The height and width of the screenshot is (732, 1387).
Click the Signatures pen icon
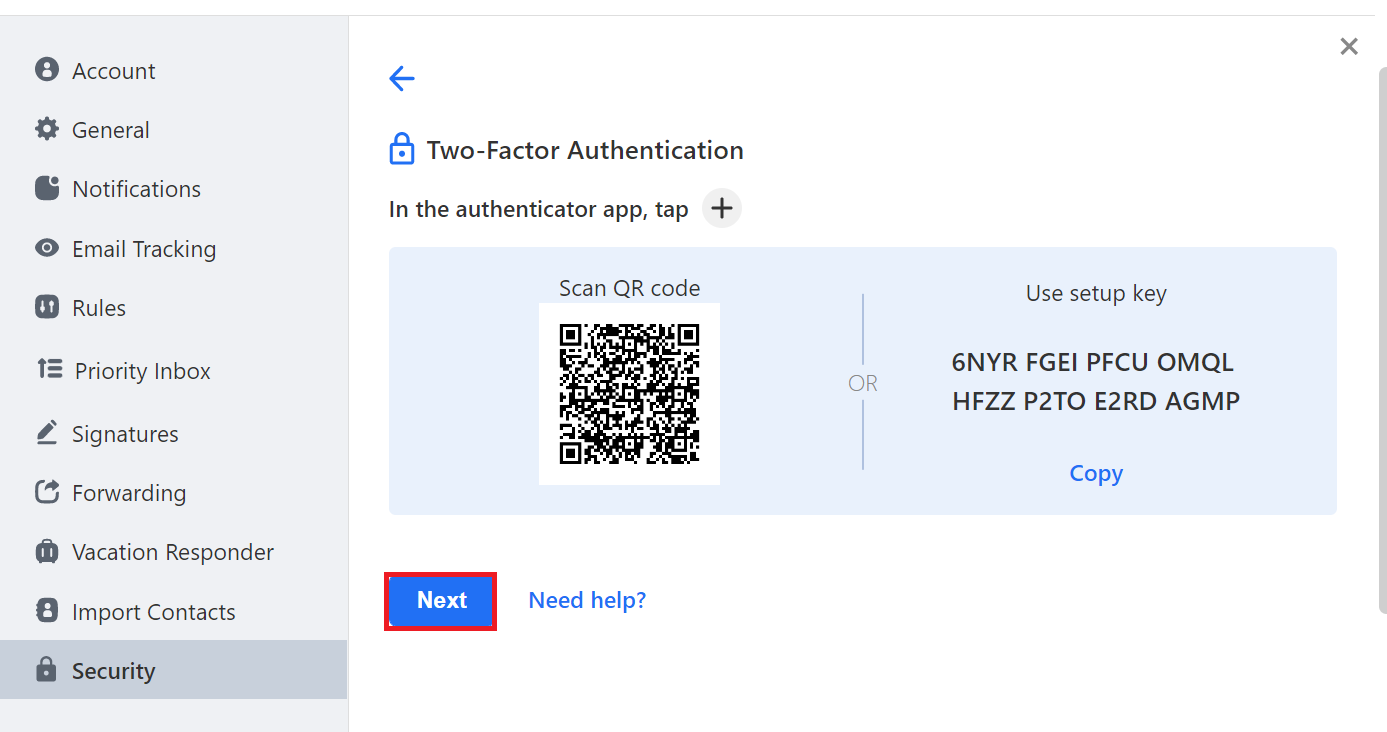47,432
